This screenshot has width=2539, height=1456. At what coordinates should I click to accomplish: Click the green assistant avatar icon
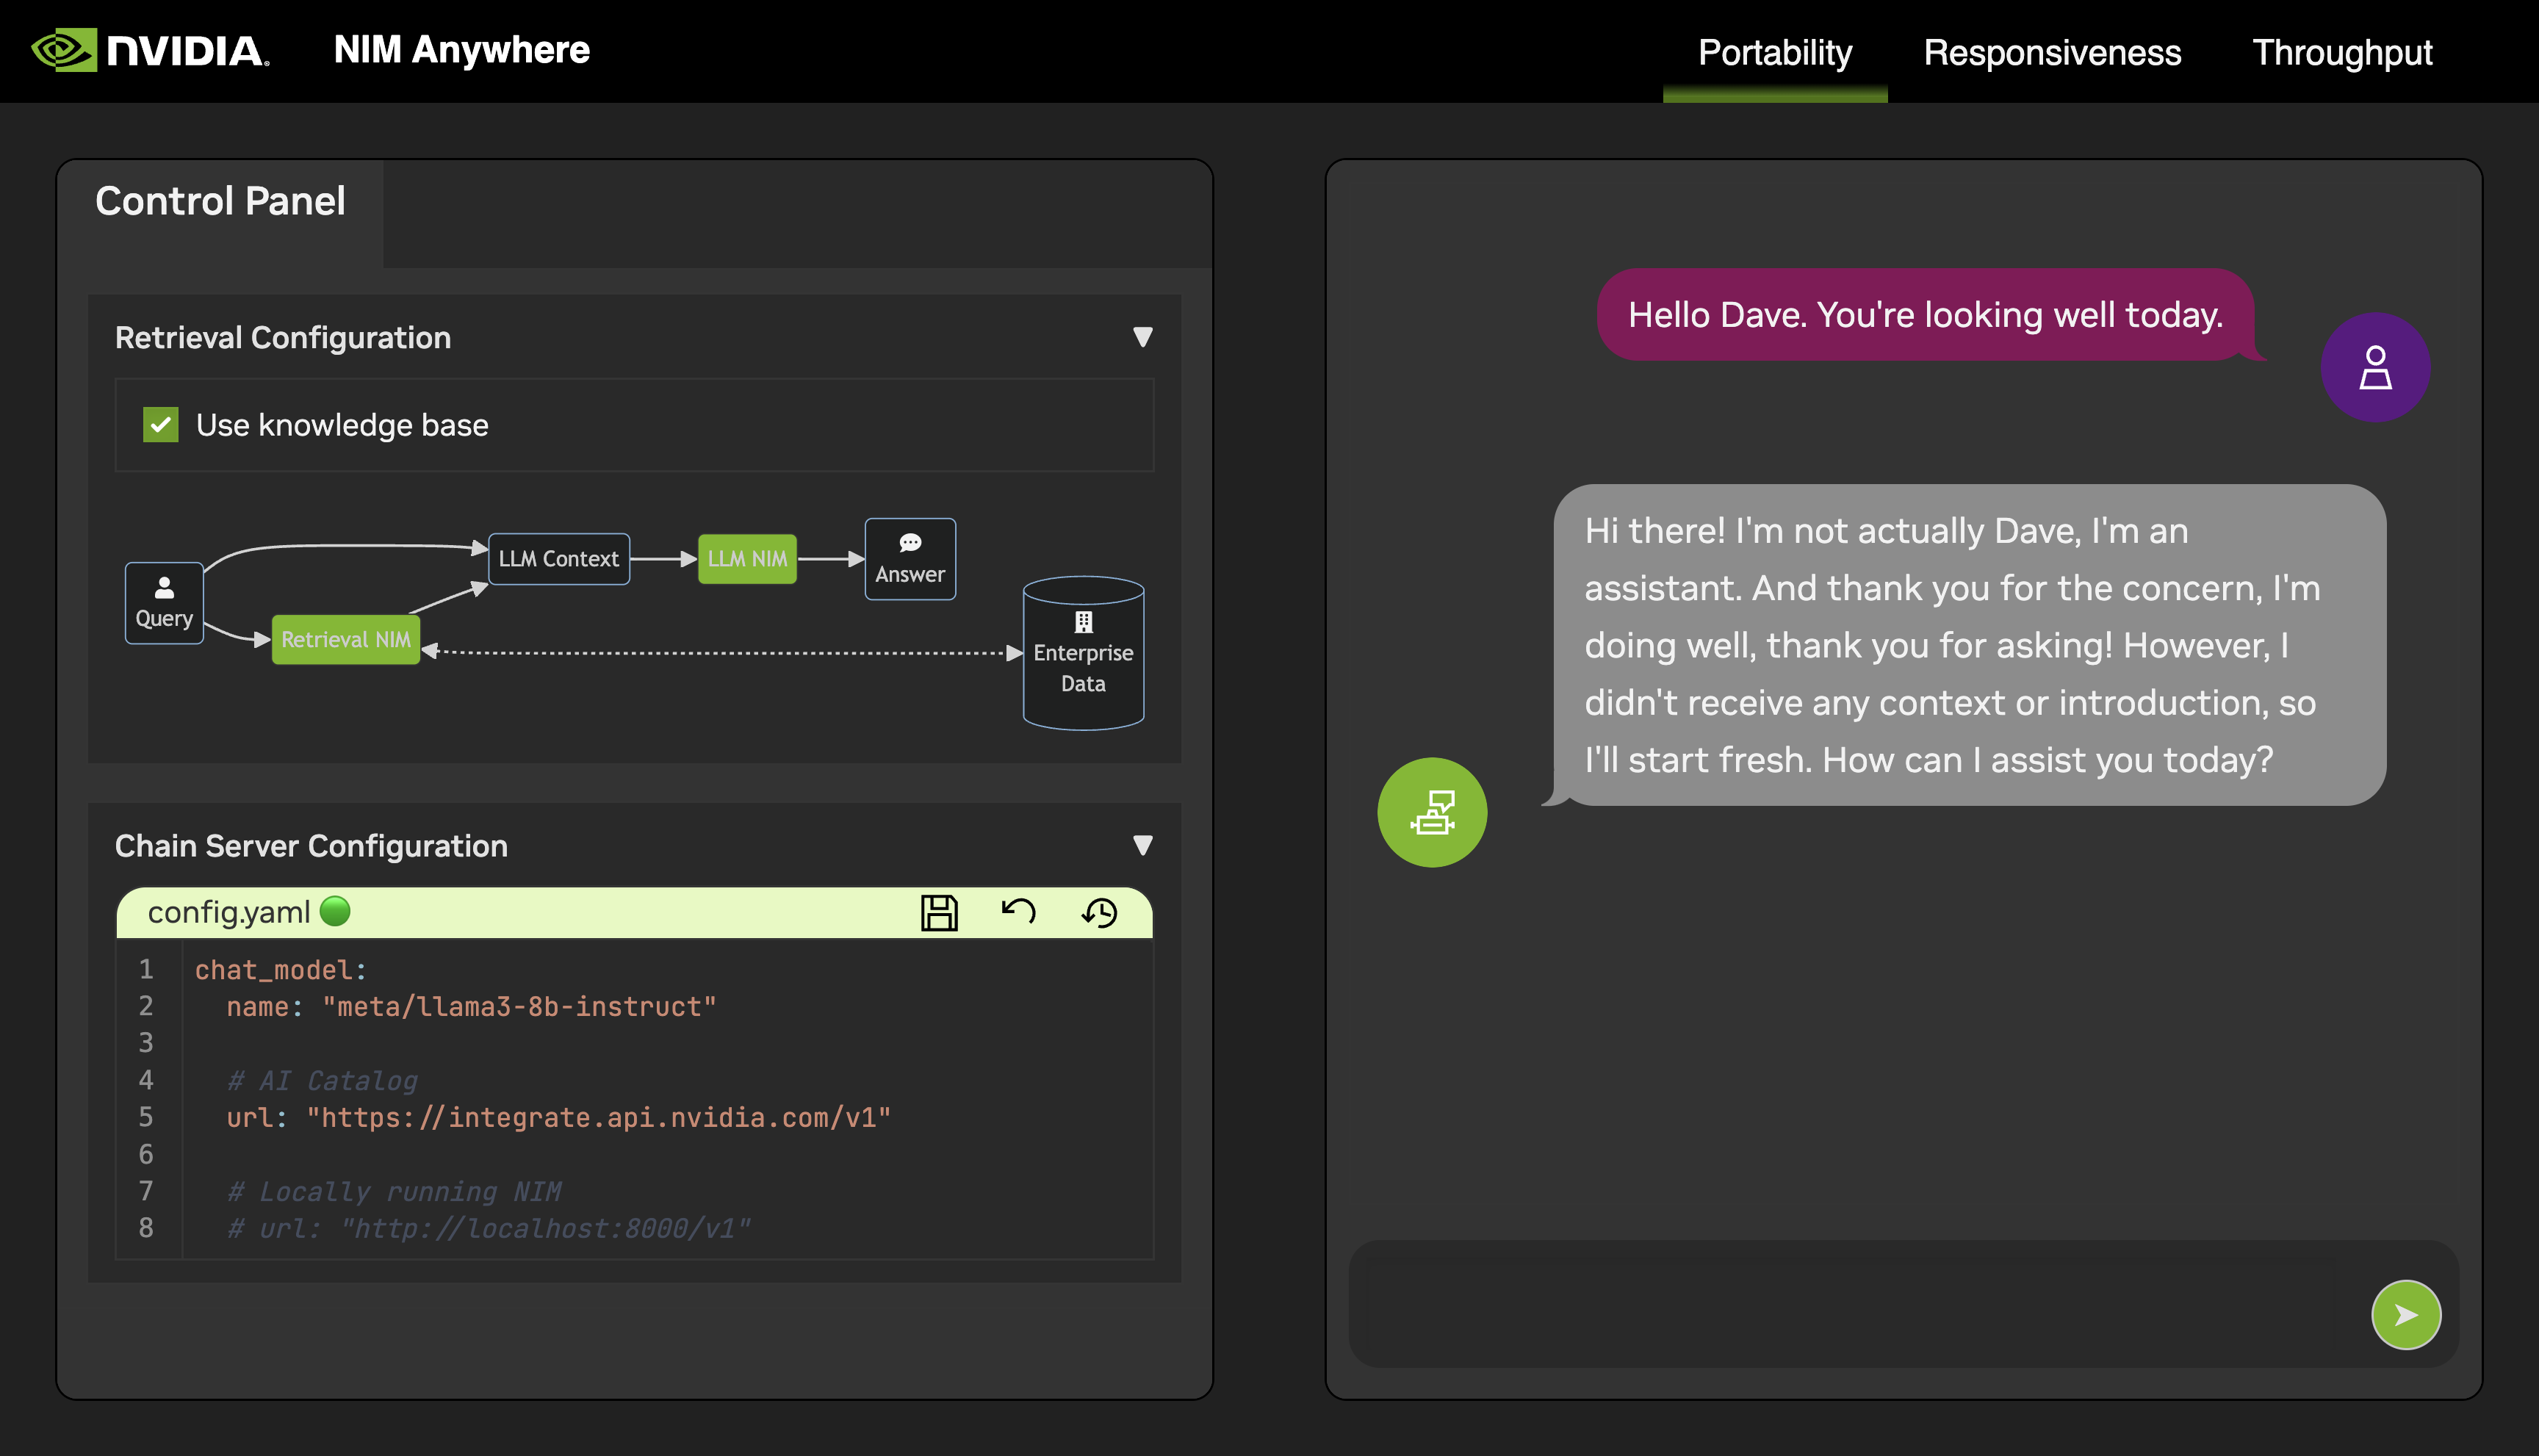1431,812
